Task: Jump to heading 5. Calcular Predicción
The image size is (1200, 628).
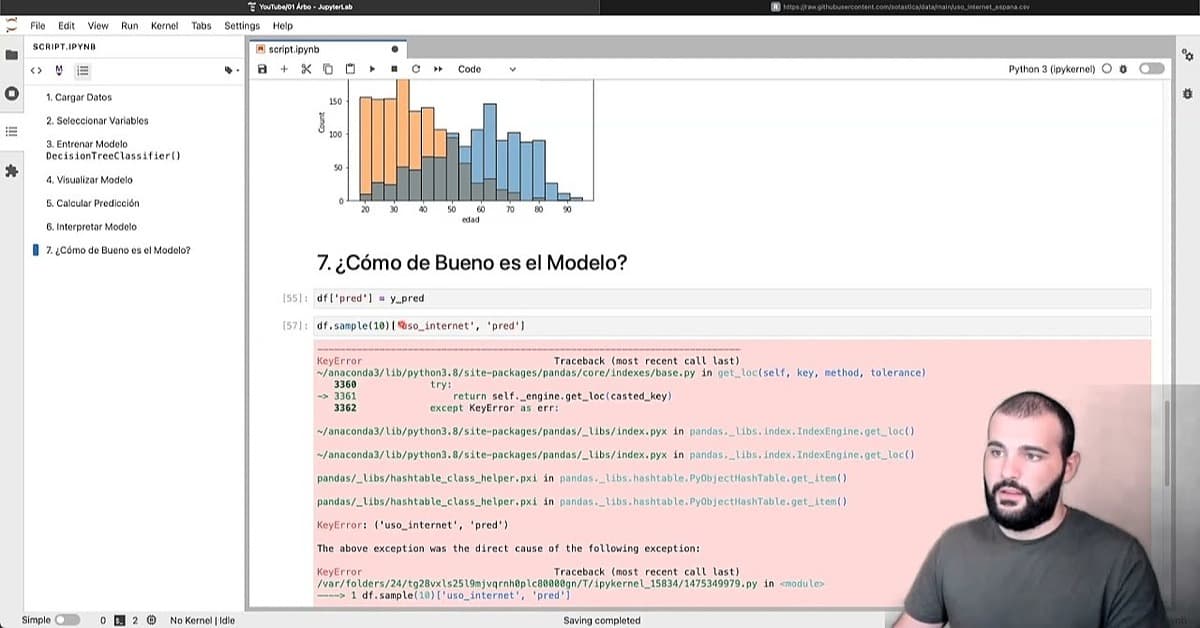Action: tap(93, 203)
